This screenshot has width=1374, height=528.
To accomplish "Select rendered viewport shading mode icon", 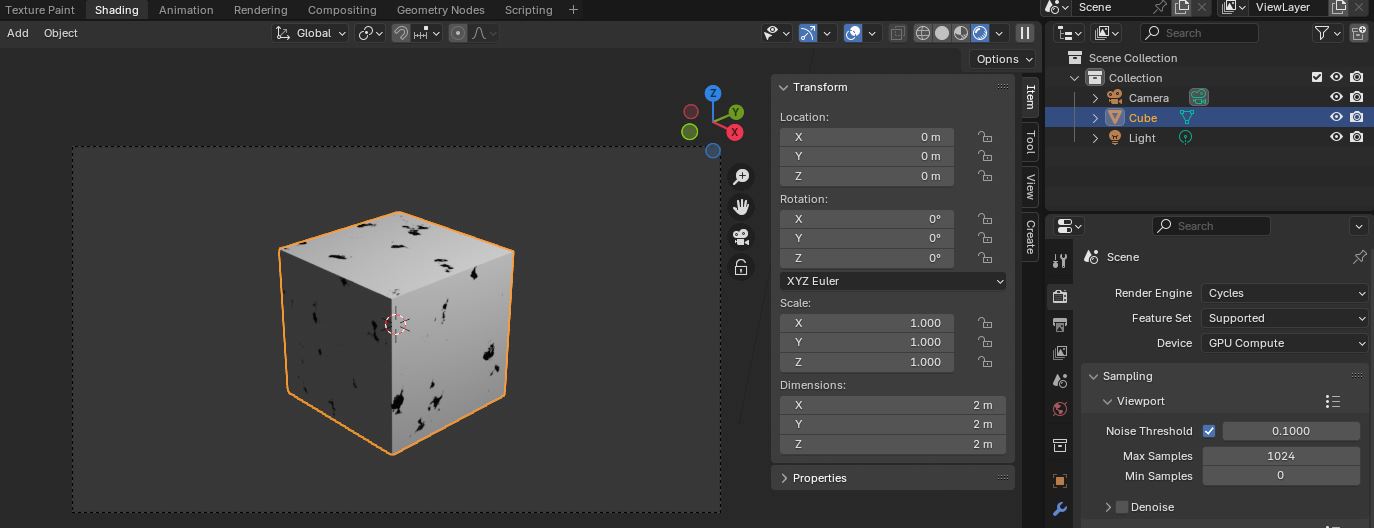I will click(980, 33).
